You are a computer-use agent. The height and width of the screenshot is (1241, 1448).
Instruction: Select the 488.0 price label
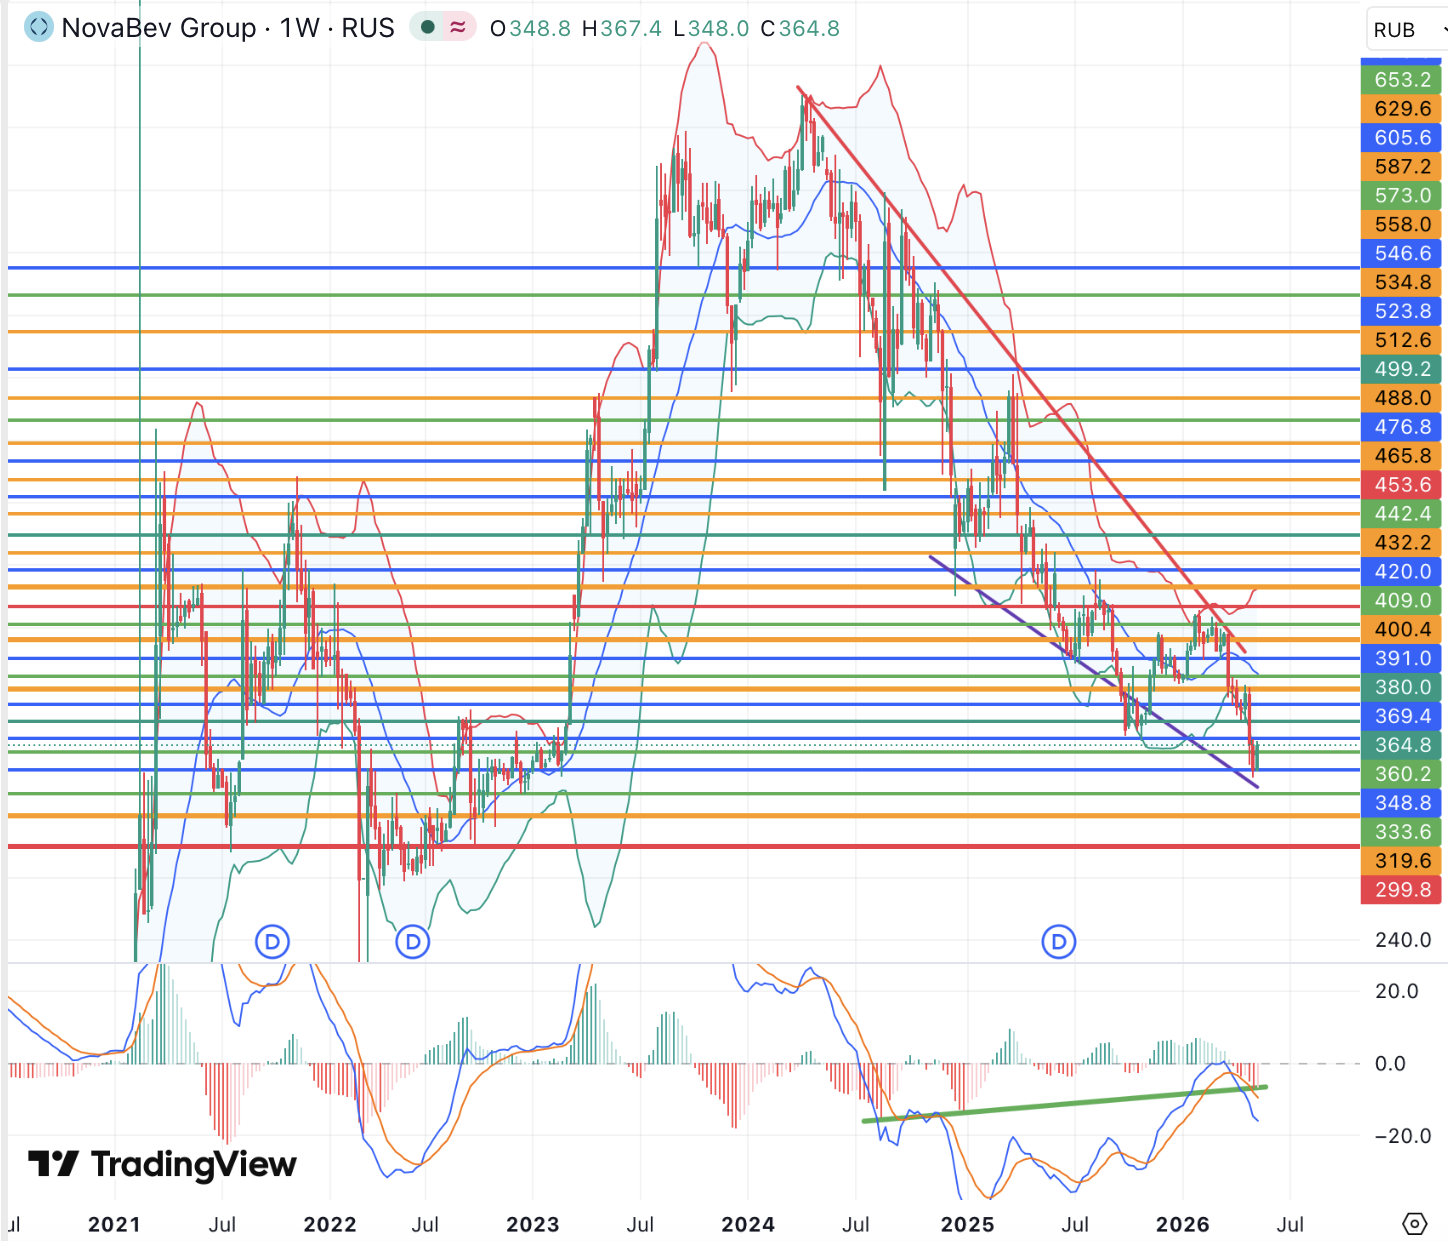tap(1401, 398)
